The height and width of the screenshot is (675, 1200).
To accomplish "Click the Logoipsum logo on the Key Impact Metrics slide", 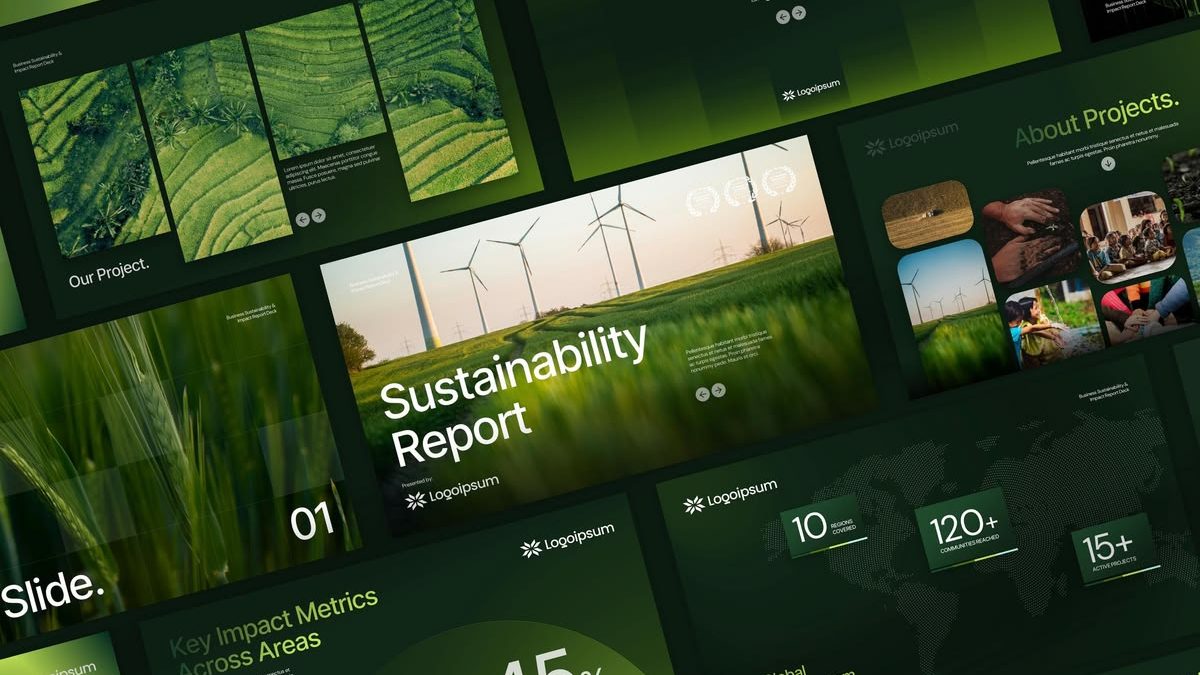I will pos(567,541).
